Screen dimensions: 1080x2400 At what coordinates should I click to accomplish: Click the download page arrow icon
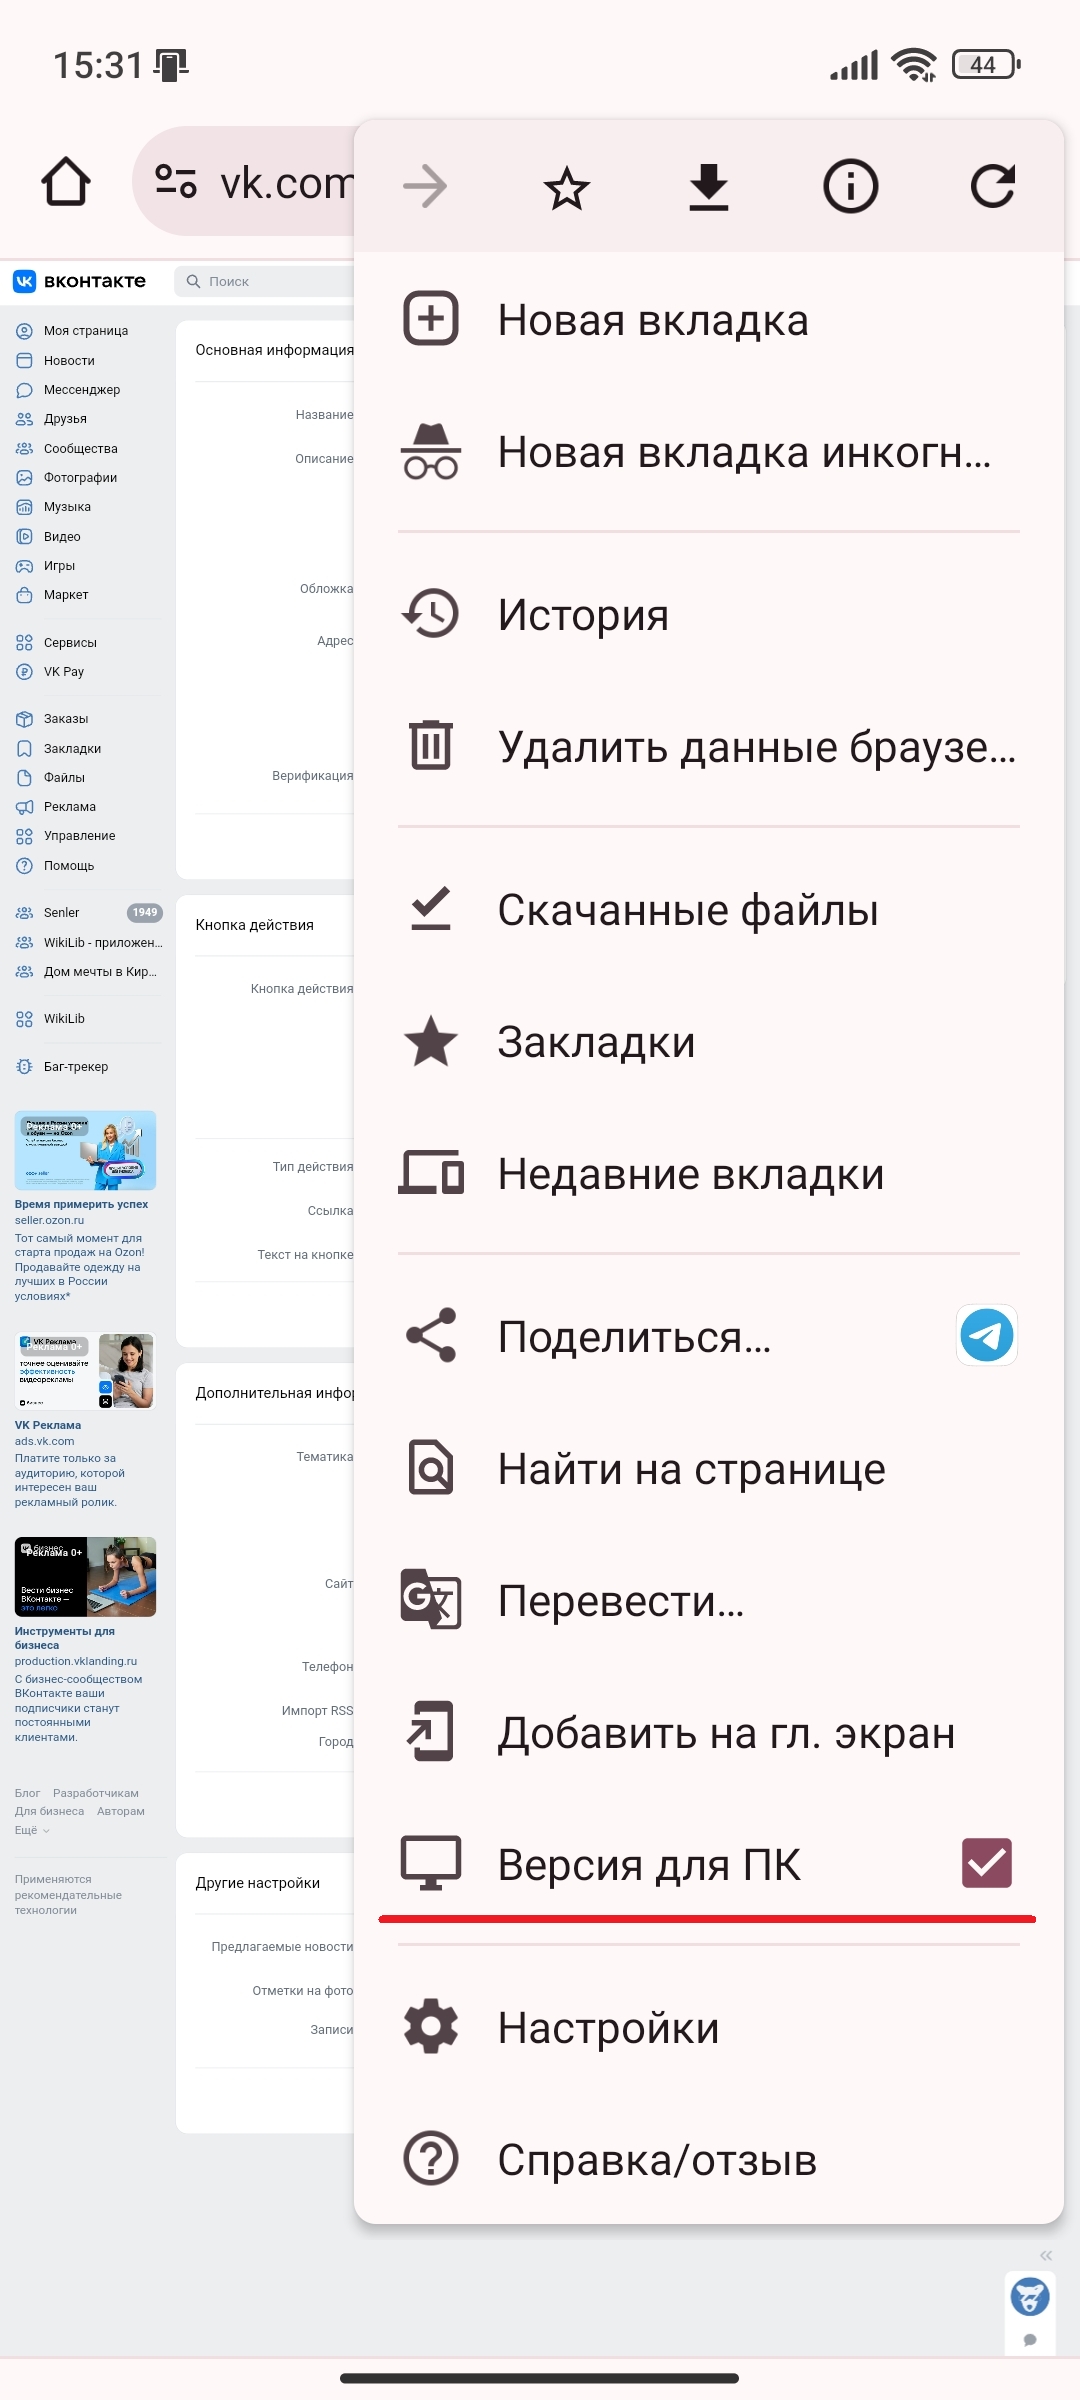coord(708,187)
